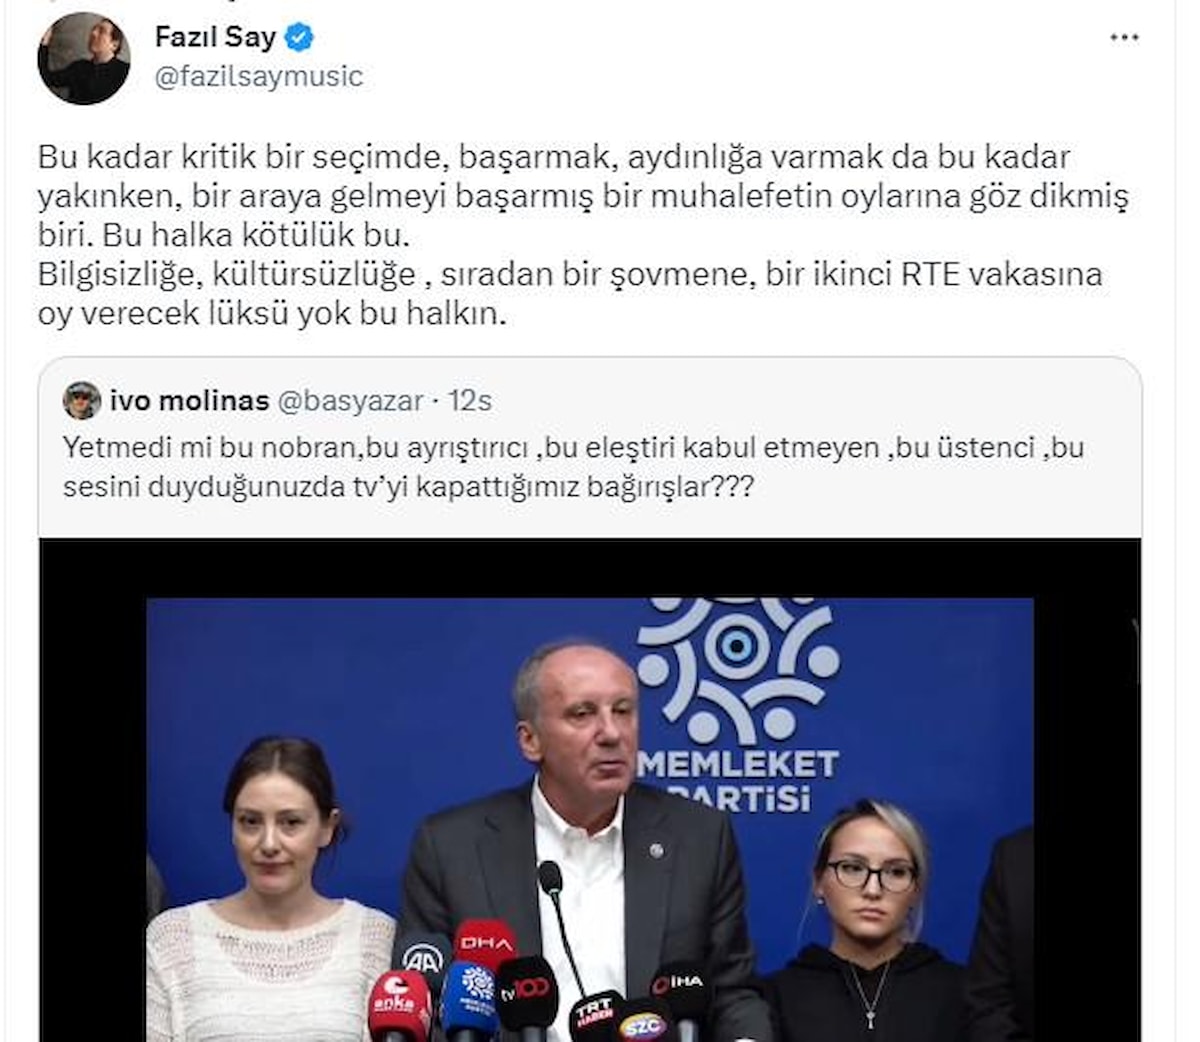Click the 12s timestamp of quoted tweet

pos(469,400)
